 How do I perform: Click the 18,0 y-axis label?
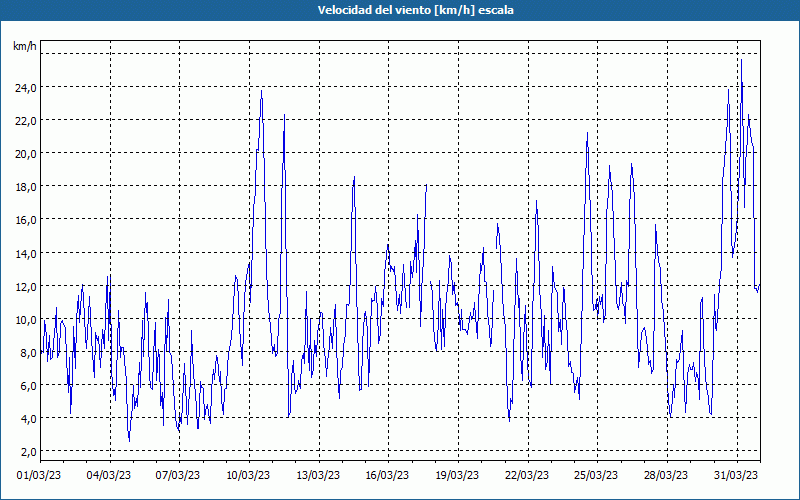[x=26, y=187]
